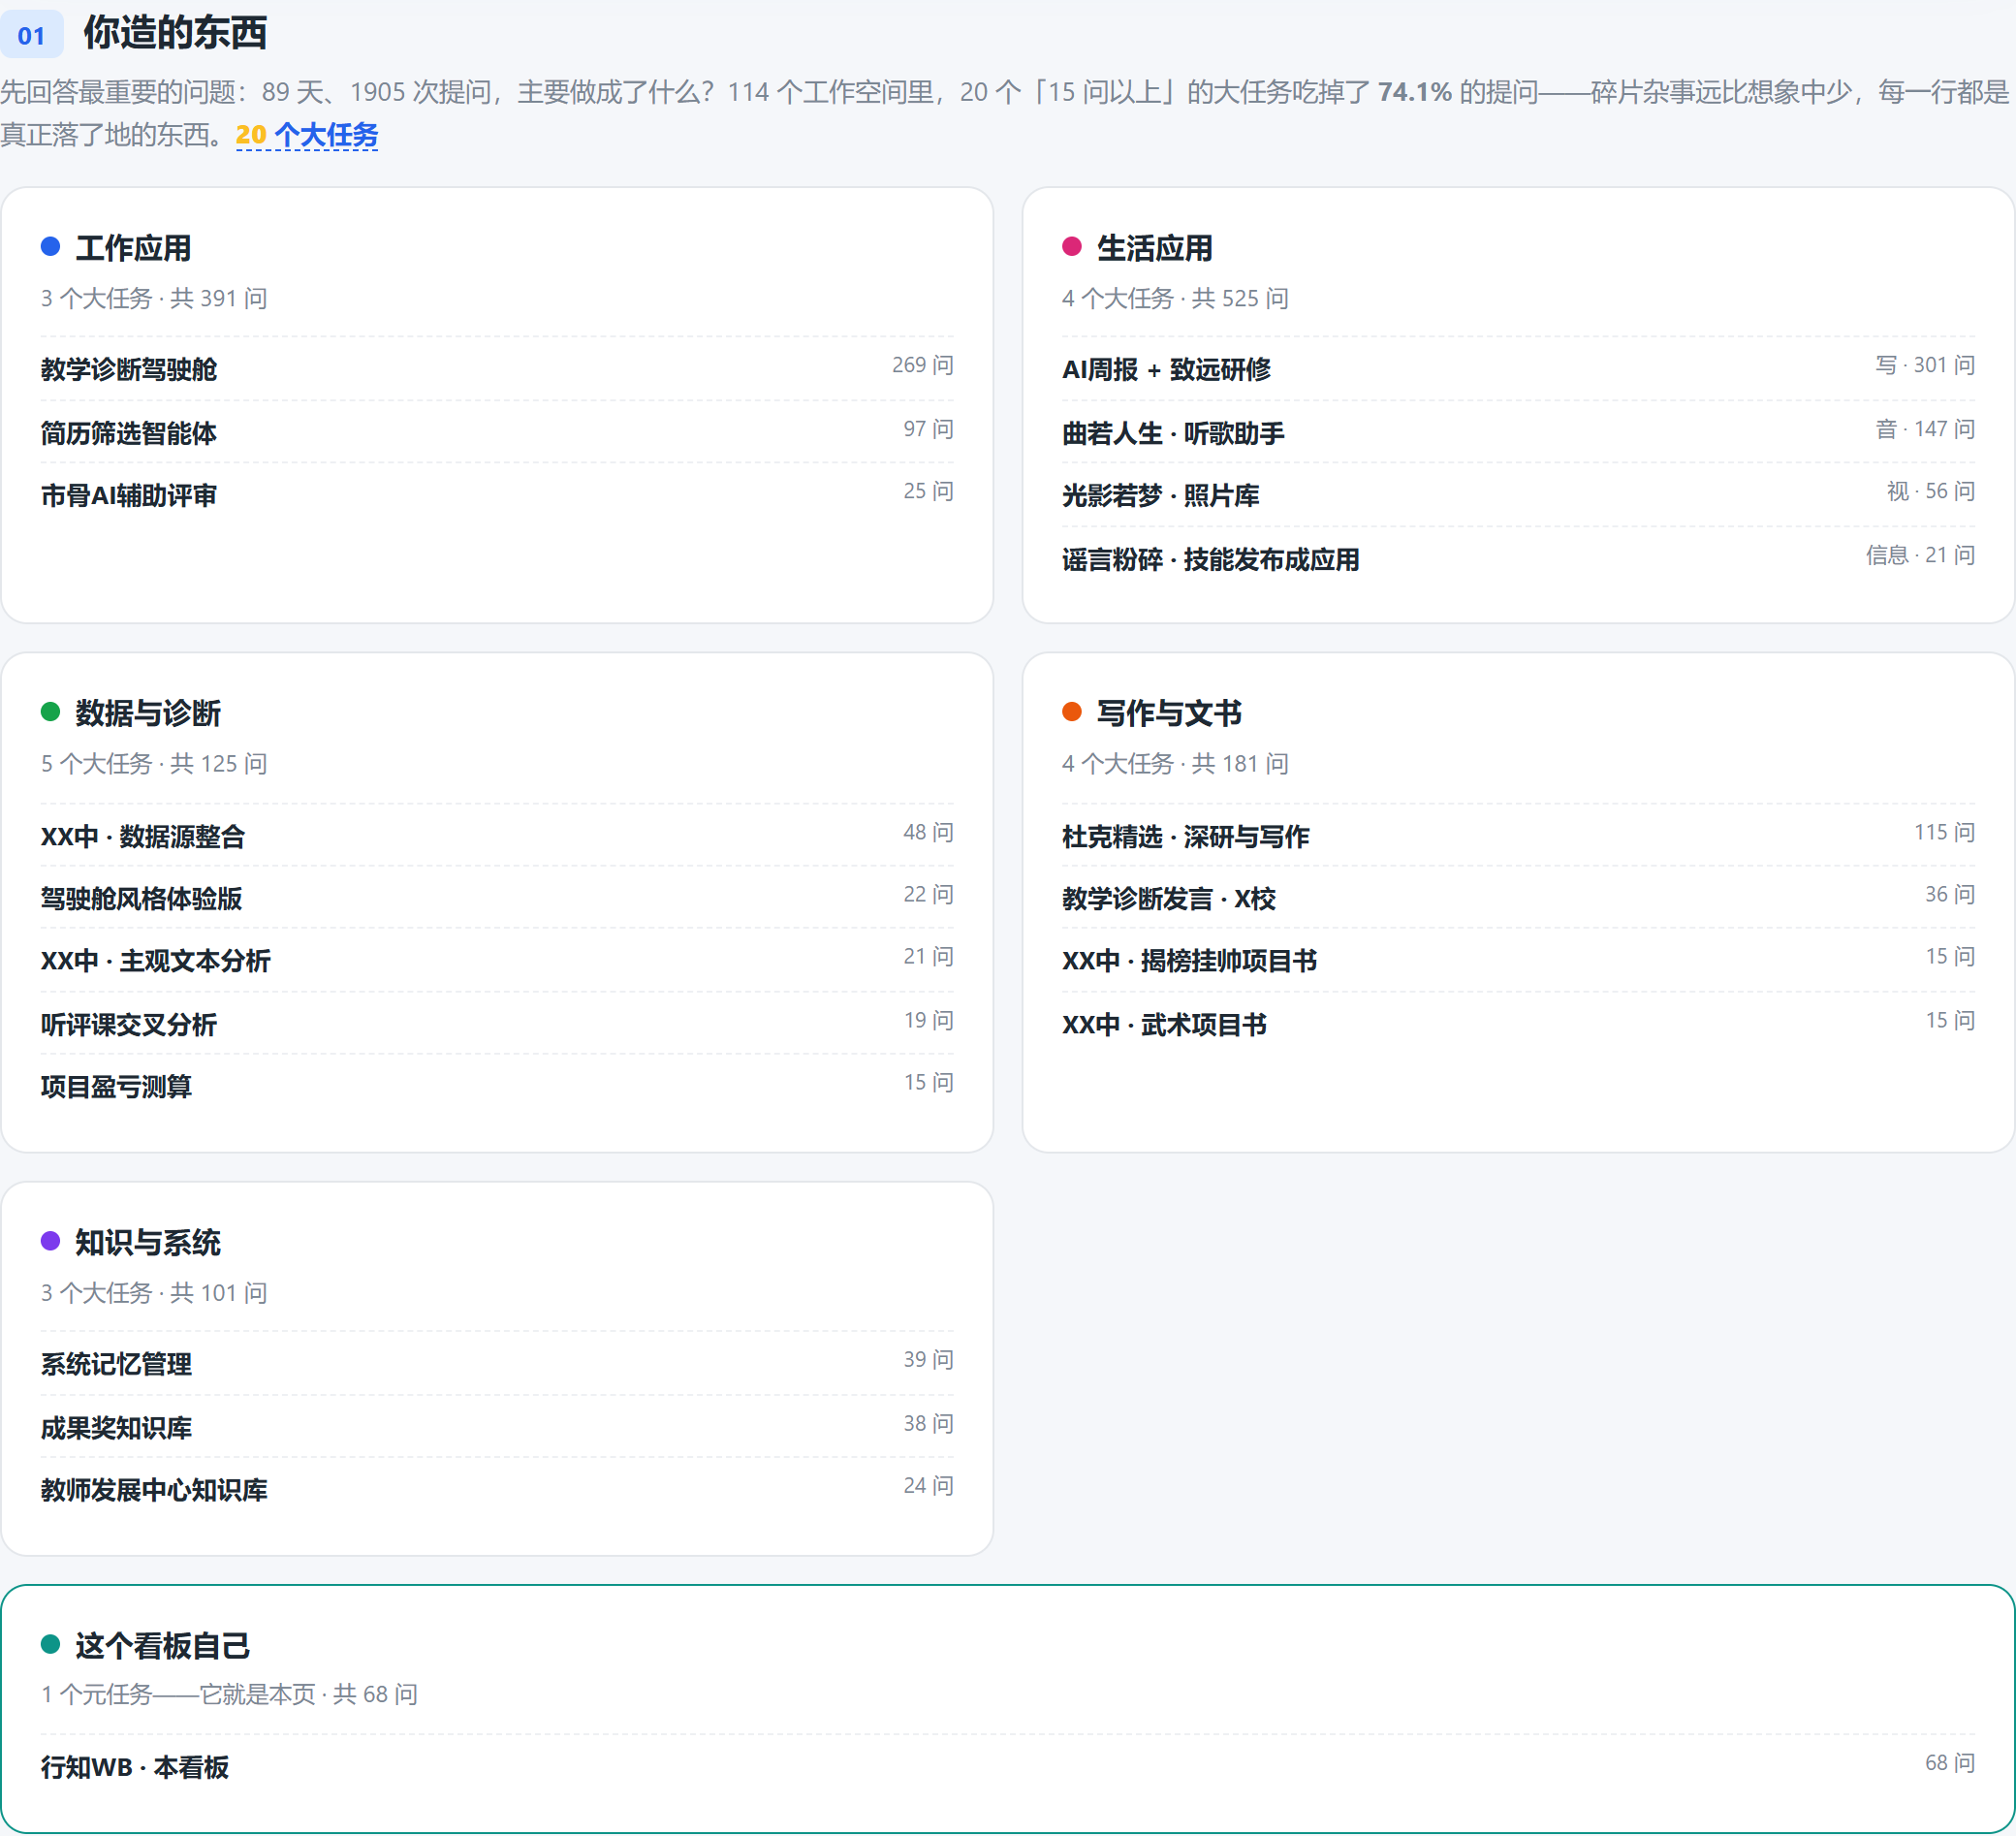Select the '教学诊断发言 · X校' row
This screenshot has width=2016, height=1836.
[1518, 898]
